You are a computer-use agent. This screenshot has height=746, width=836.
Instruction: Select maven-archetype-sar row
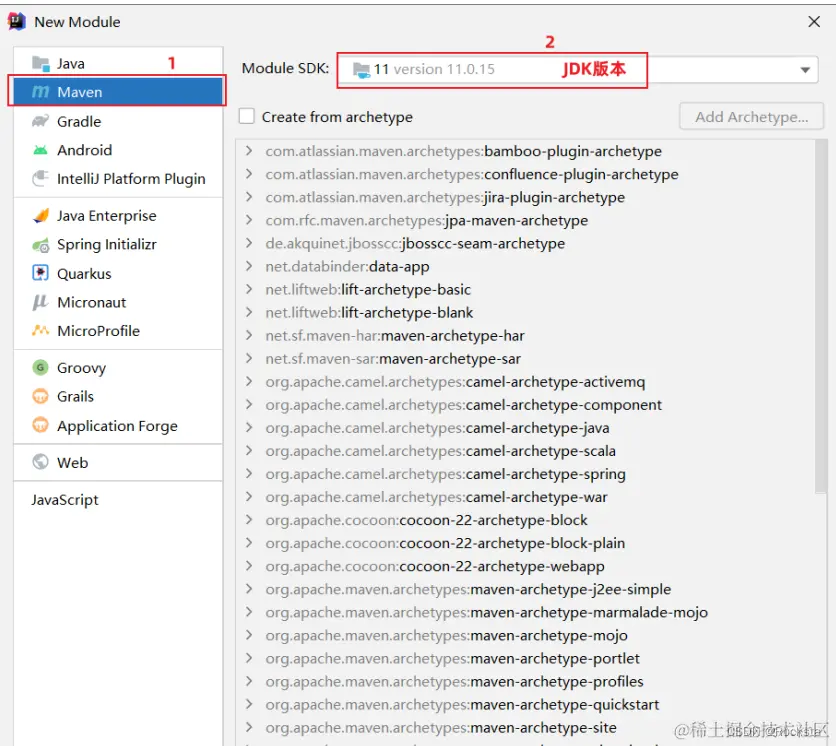(525, 358)
